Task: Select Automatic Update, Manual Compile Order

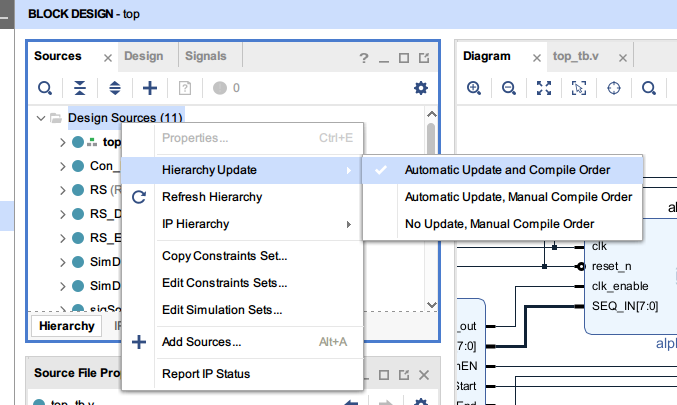Action: coord(518,197)
